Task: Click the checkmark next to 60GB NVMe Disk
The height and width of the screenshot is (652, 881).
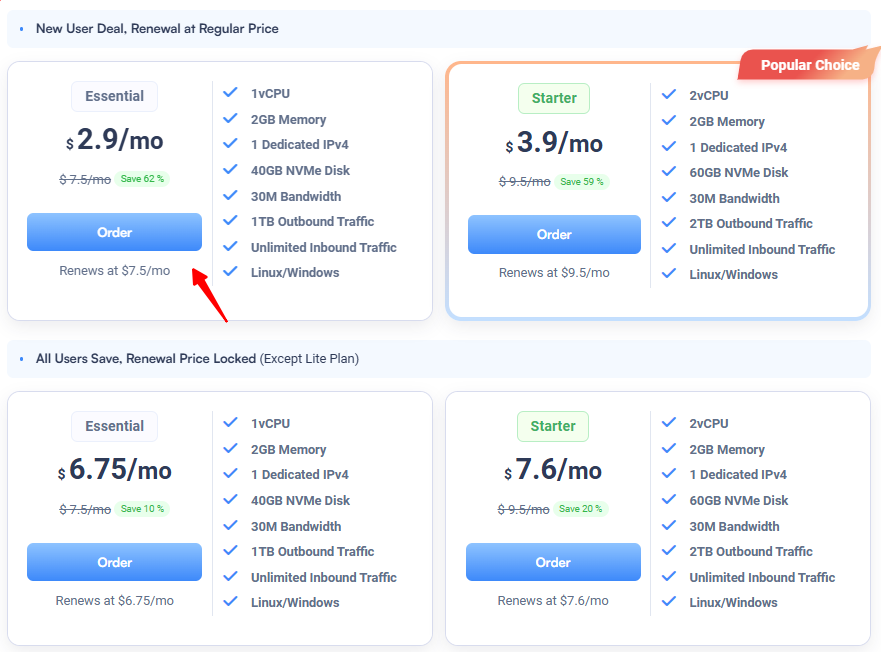Action: [x=669, y=172]
